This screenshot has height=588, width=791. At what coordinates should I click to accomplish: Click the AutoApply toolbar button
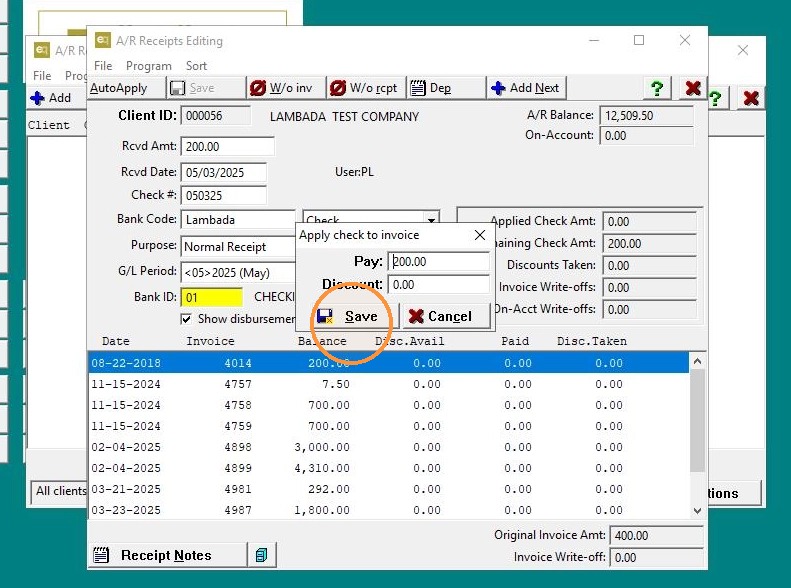click(x=127, y=88)
